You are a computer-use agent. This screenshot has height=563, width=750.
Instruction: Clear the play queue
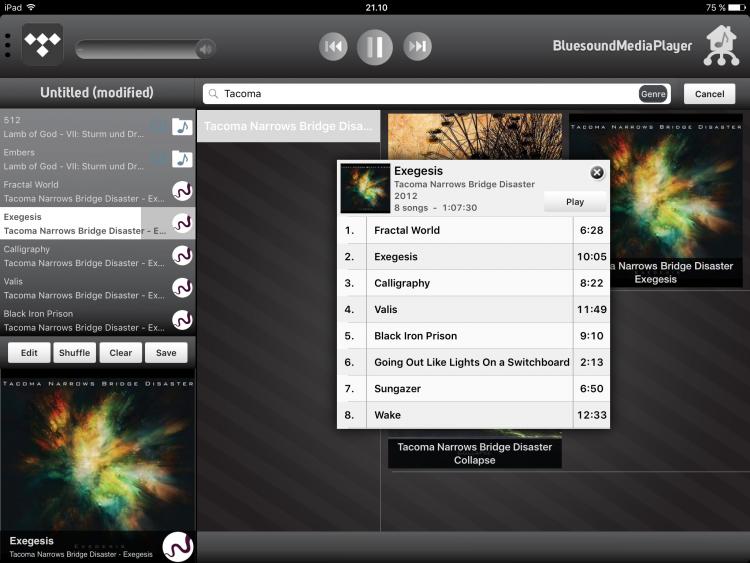121,353
